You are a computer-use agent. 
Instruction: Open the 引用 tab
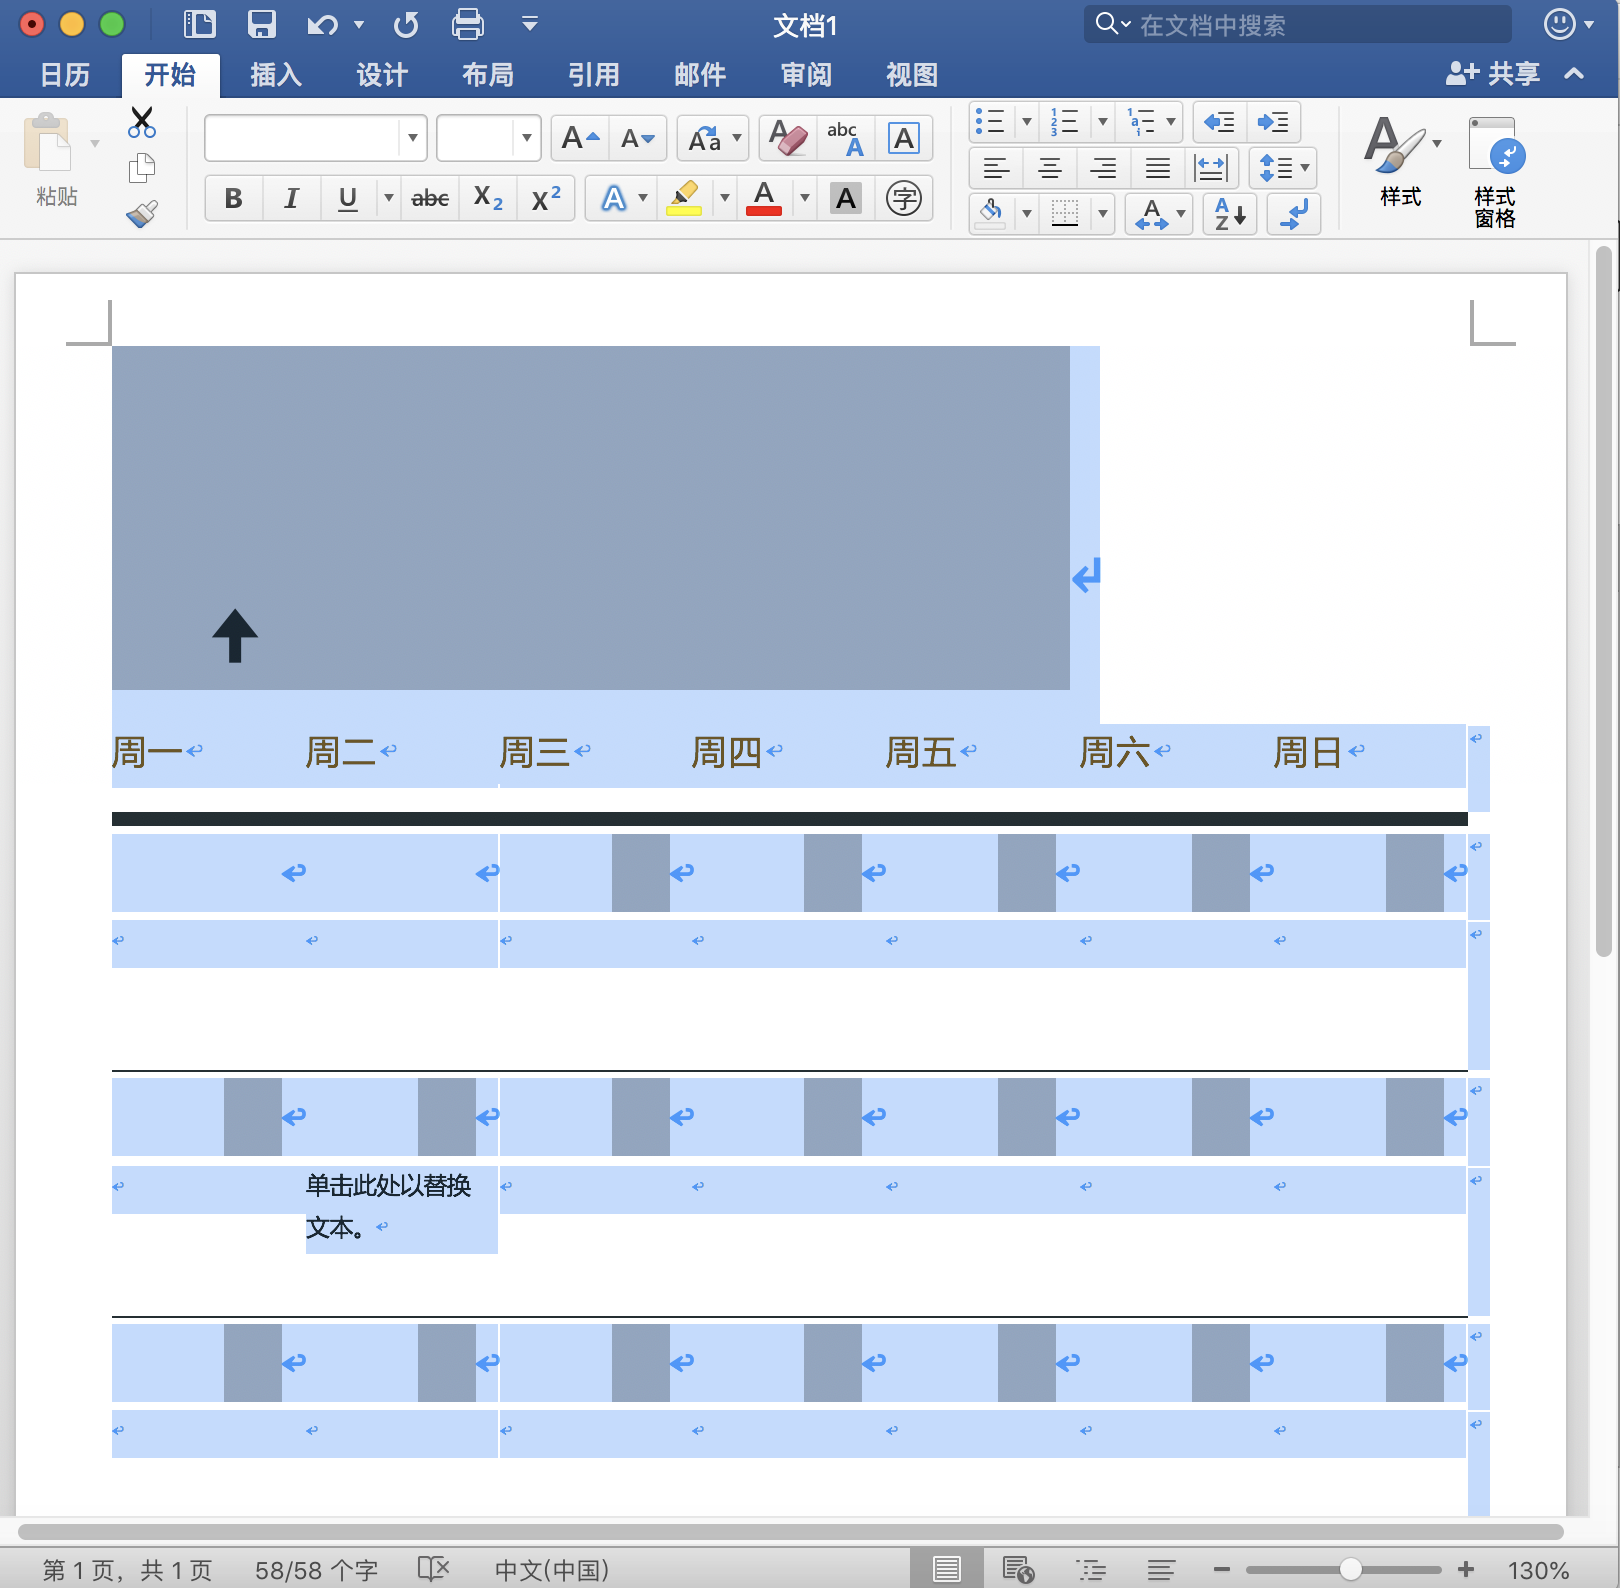point(594,75)
